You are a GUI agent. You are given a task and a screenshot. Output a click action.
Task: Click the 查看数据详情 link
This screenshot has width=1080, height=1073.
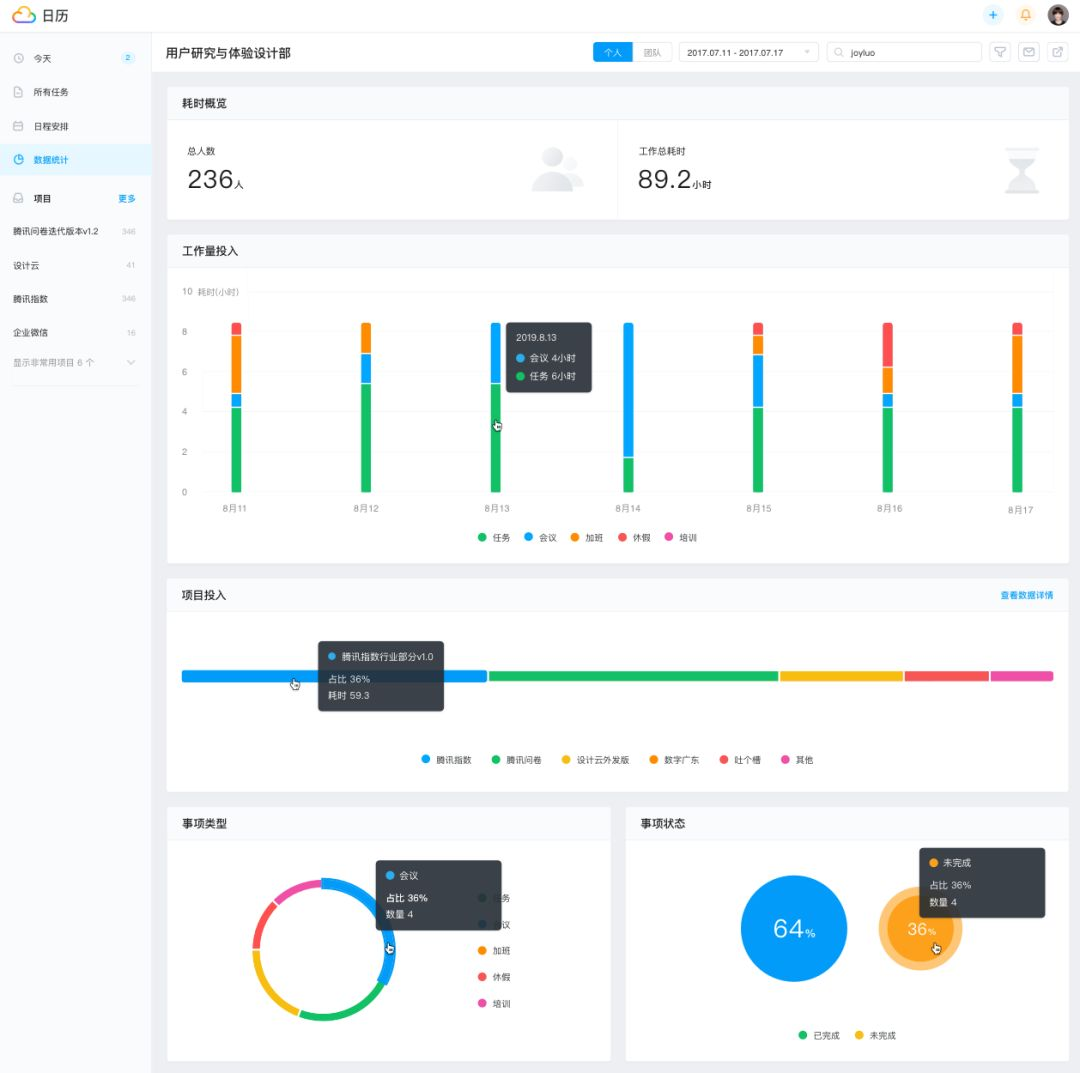[x=1026, y=595]
